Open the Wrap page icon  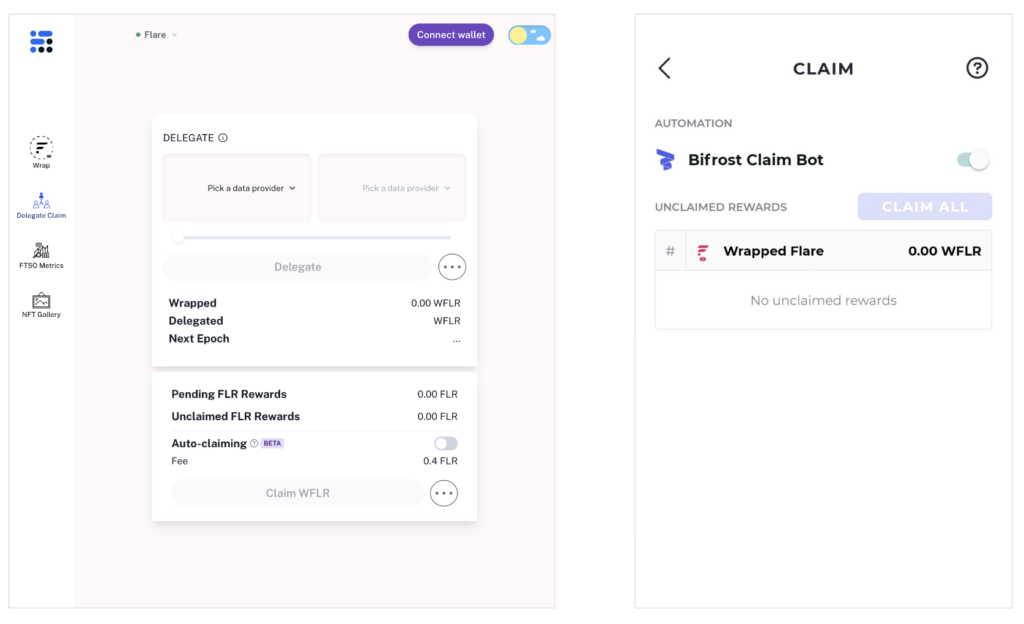click(x=41, y=149)
